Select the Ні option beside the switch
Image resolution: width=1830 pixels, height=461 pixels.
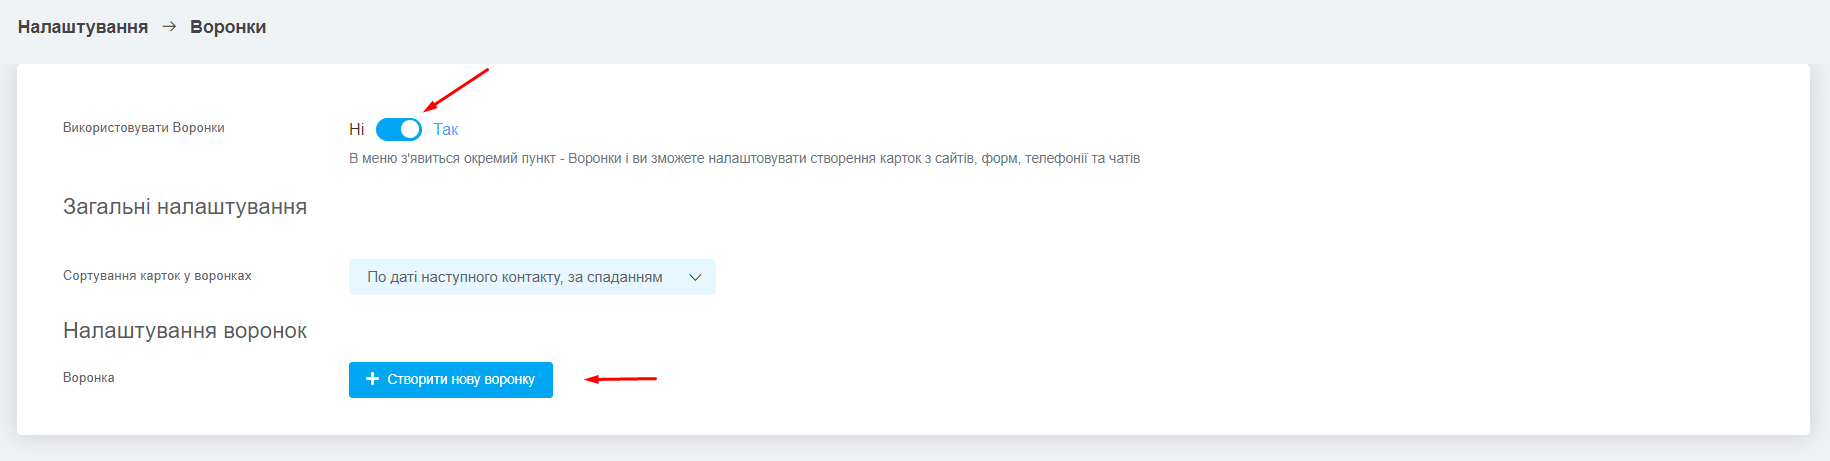356,129
